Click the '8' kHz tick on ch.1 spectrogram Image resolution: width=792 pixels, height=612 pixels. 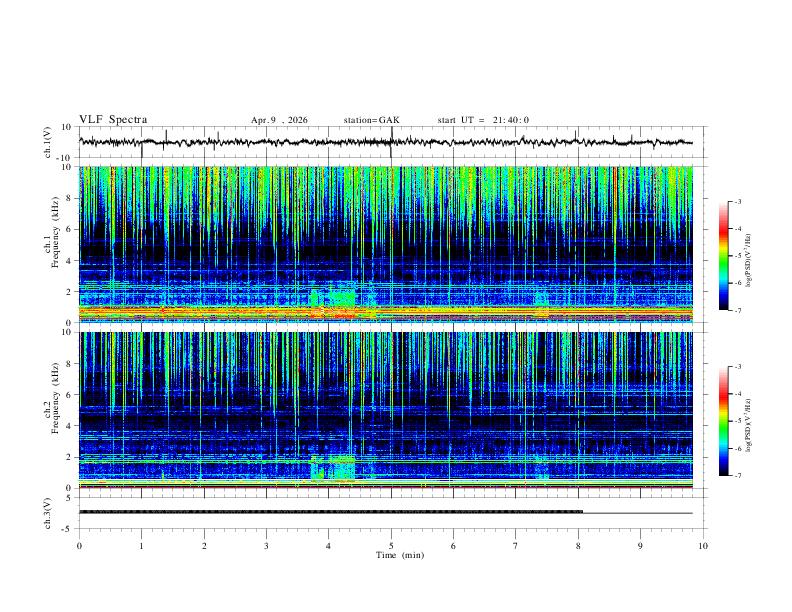click(x=70, y=198)
